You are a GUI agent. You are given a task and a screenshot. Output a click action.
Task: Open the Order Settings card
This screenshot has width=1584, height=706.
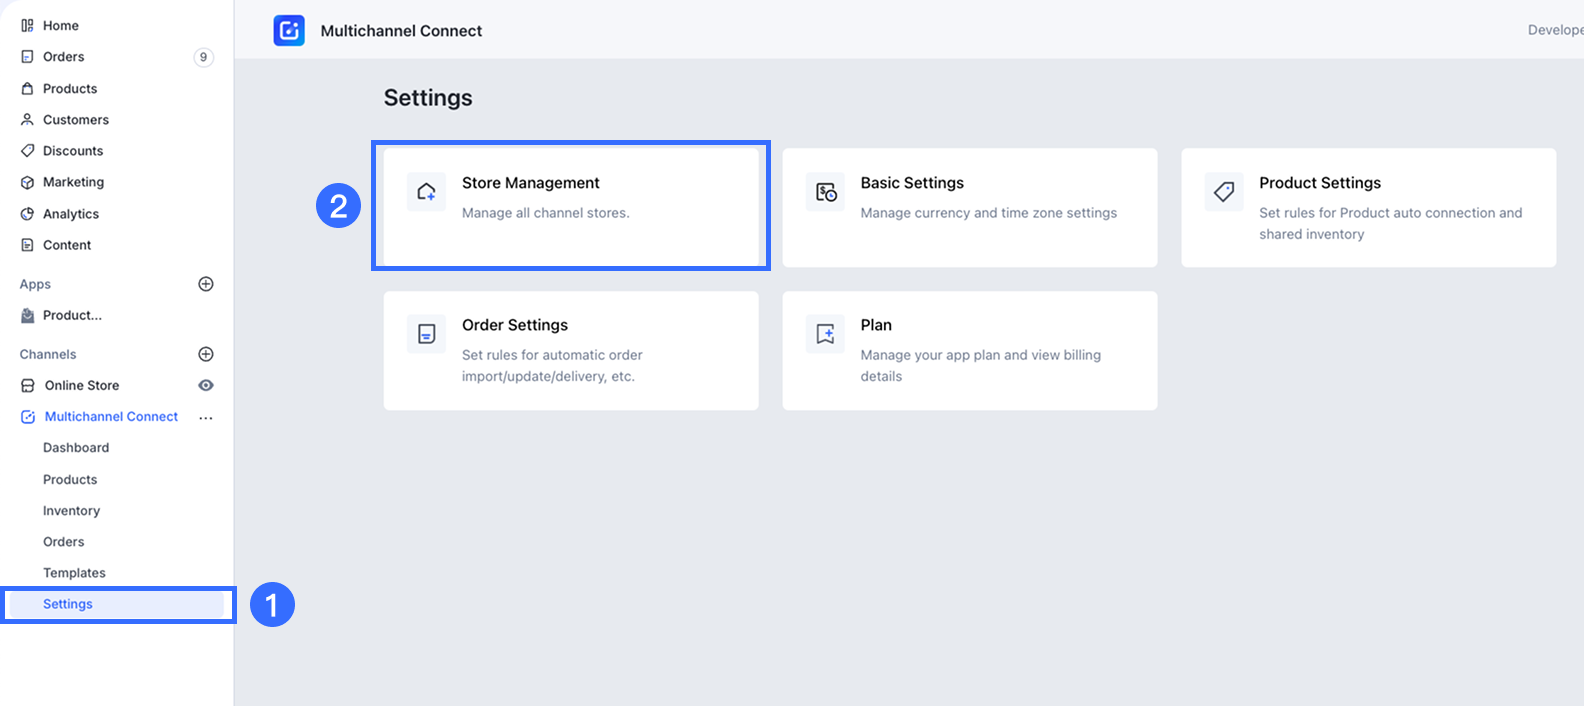point(570,350)
